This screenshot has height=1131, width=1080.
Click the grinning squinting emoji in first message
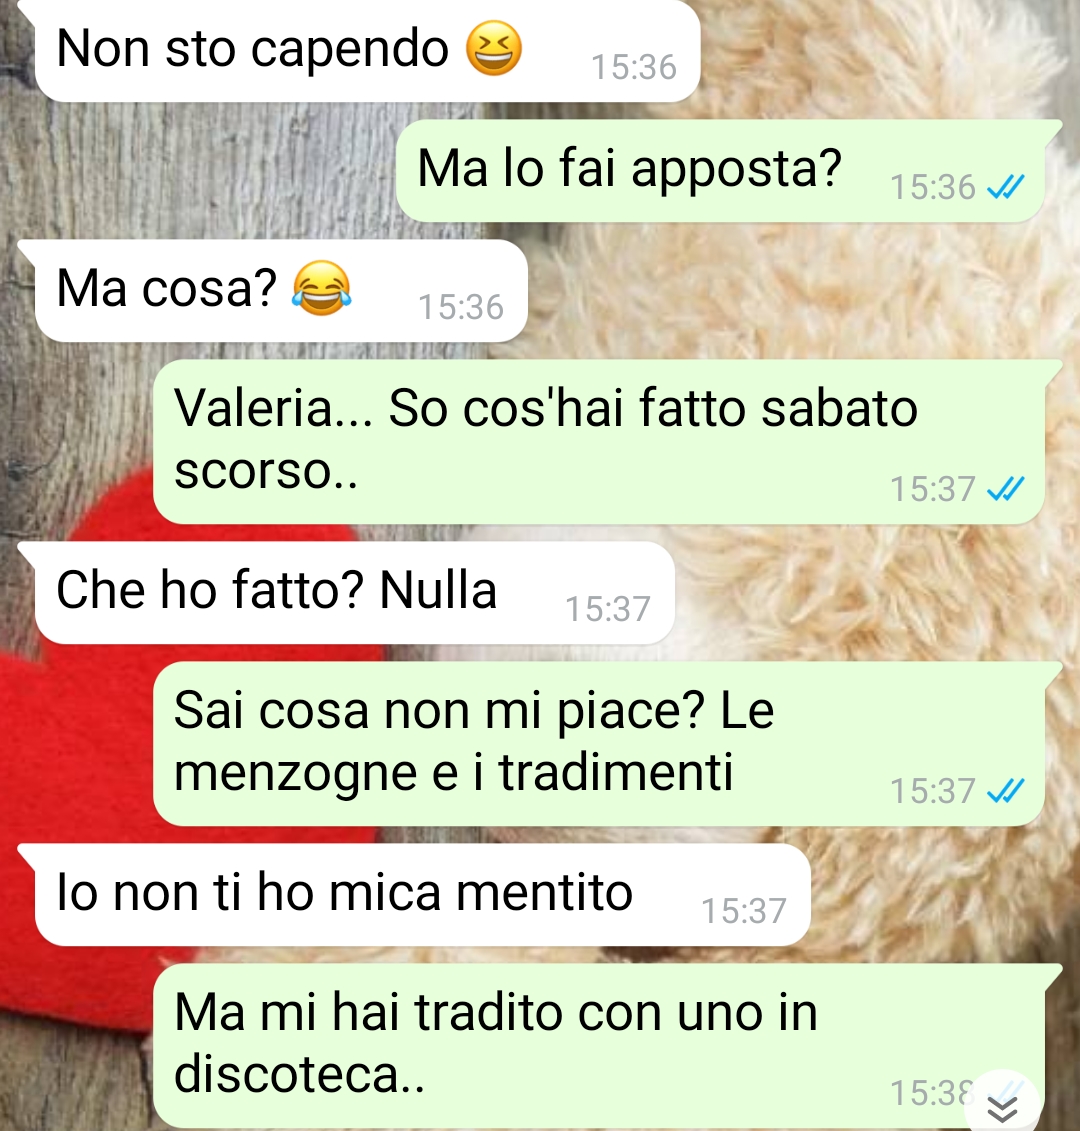493,48
